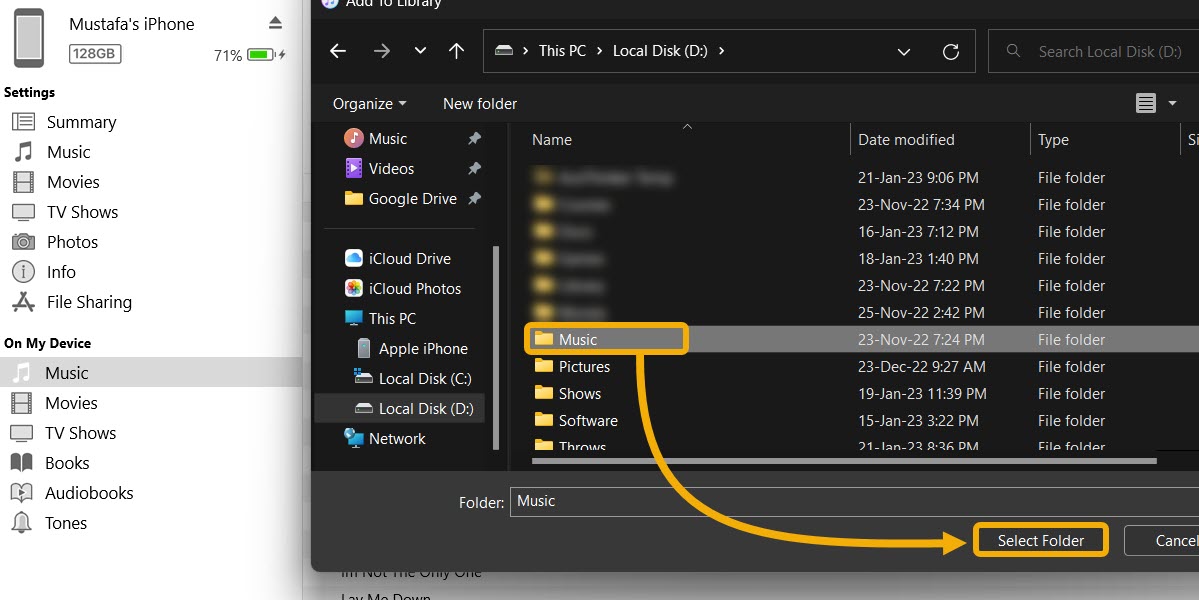Unpin Videos from Quick access
Screen dimensions: 1199x600
[x=474, y=168]
